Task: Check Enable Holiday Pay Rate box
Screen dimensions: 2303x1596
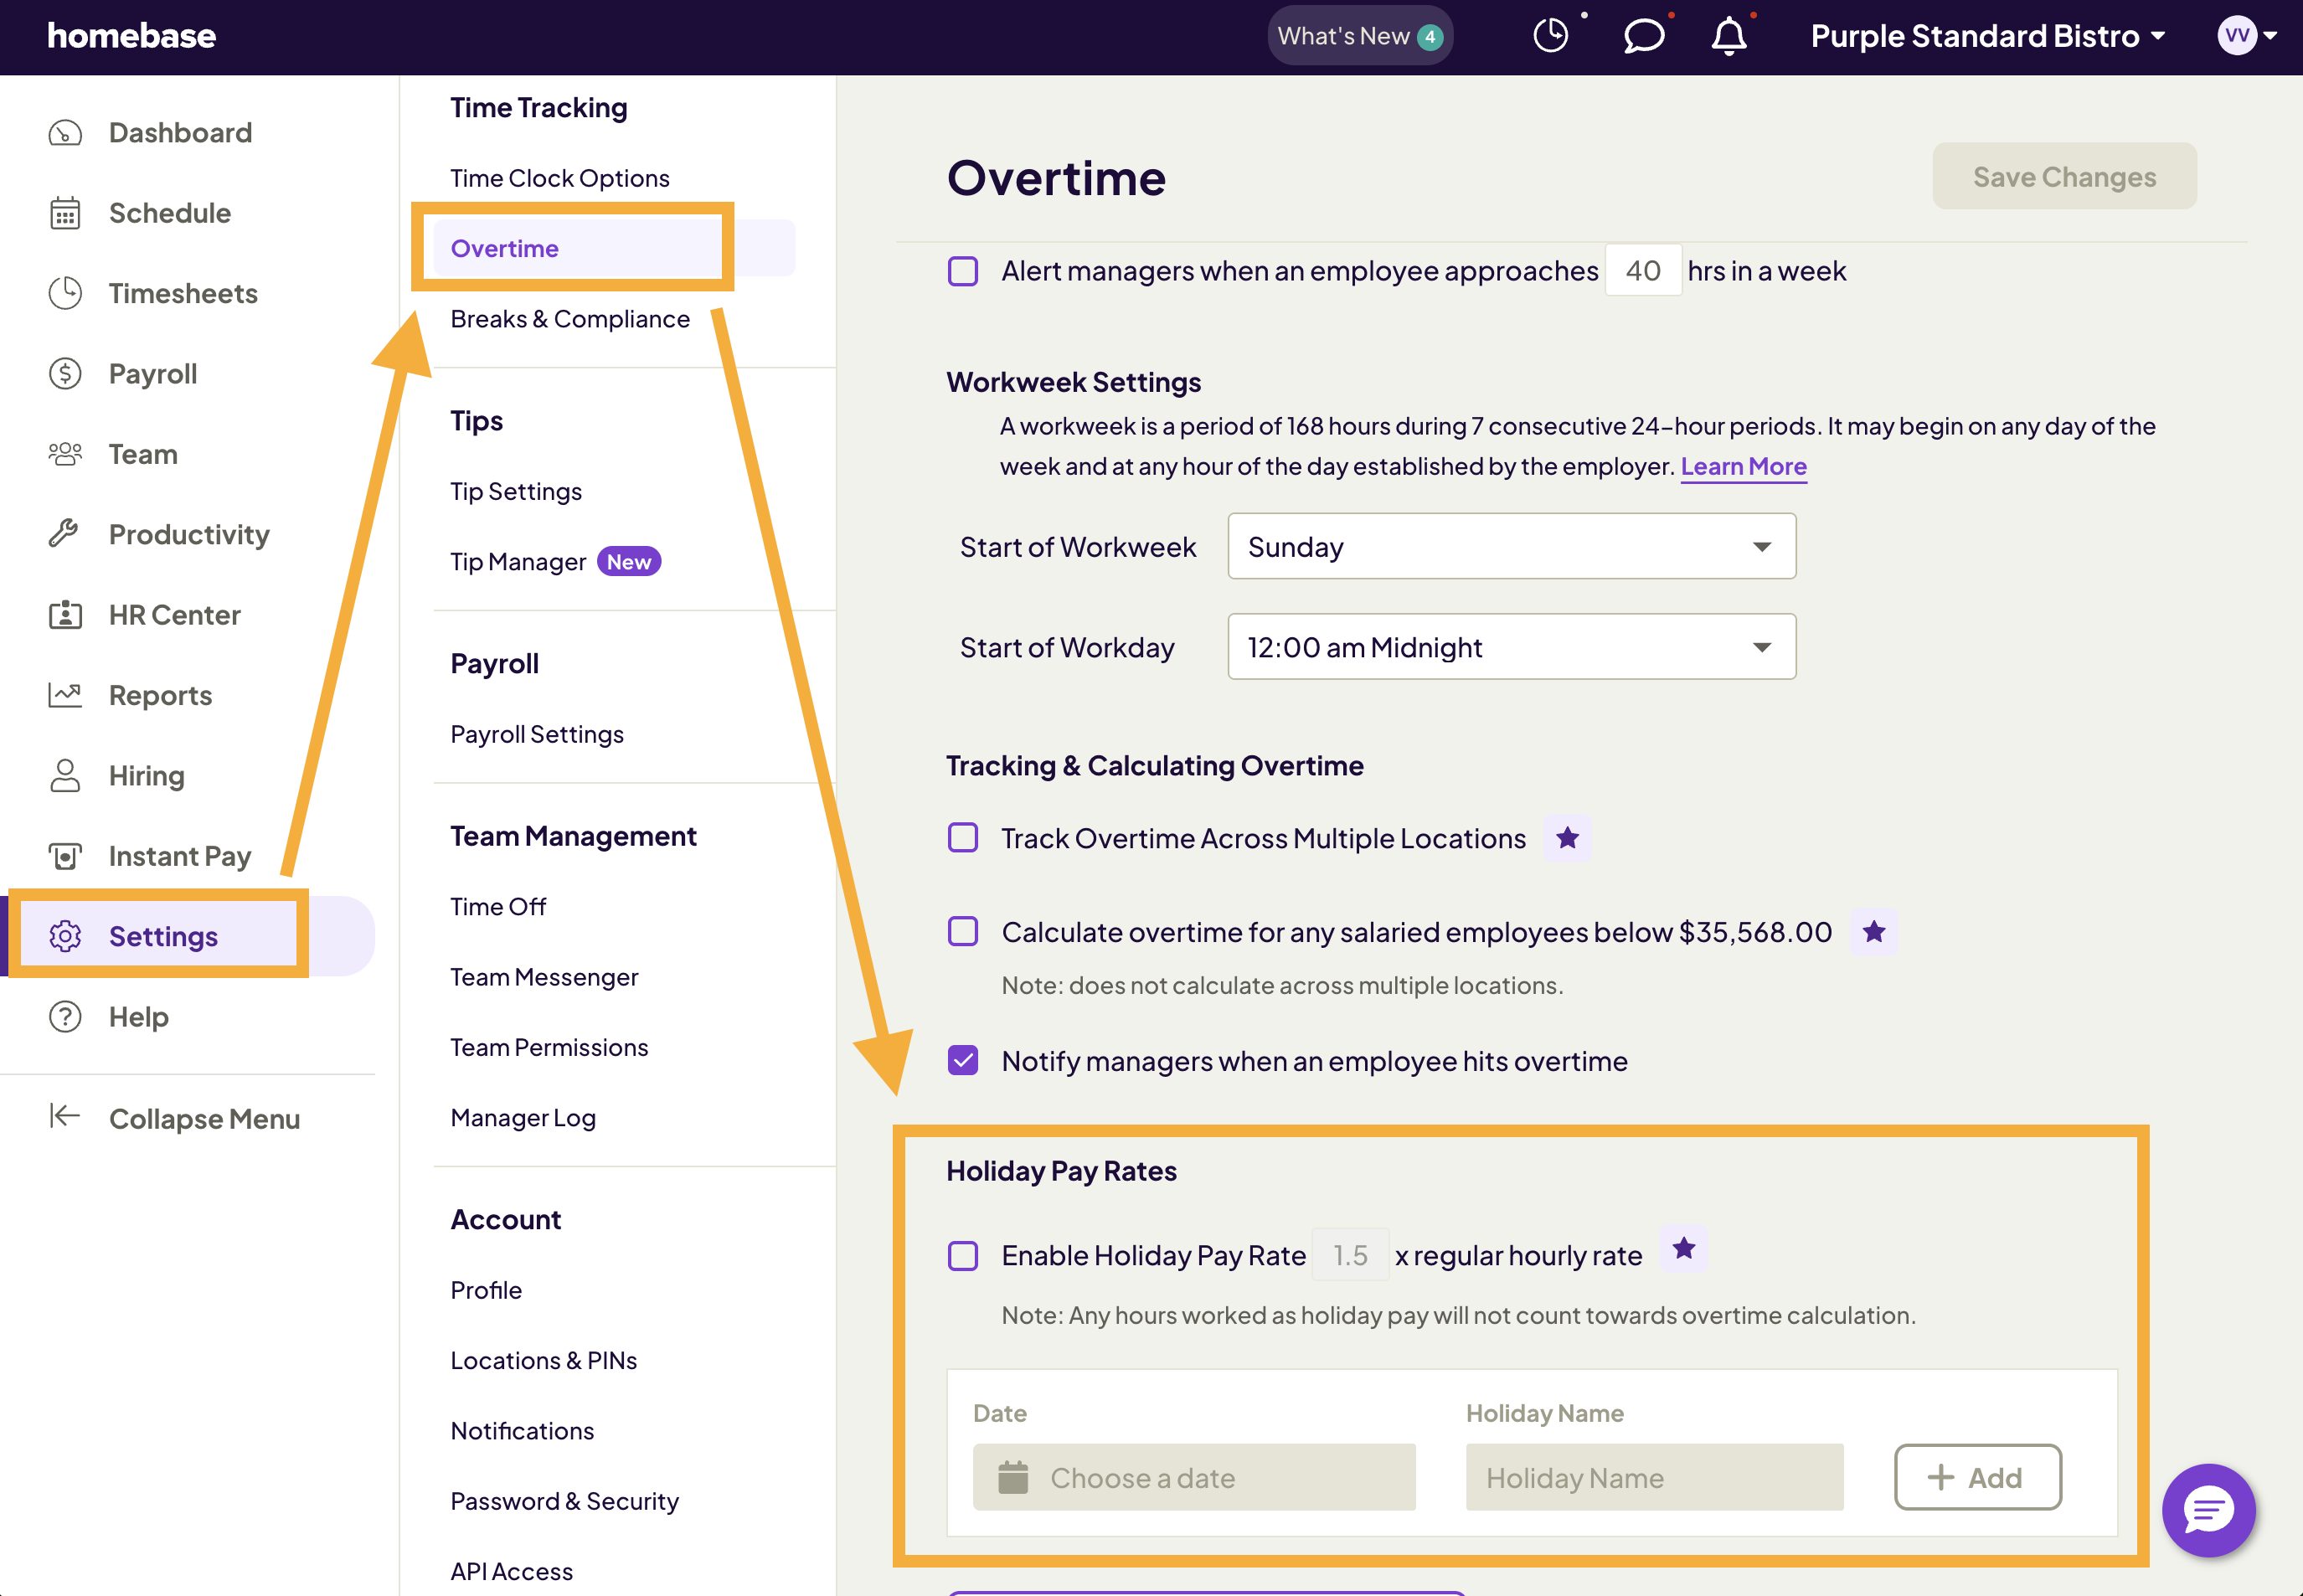Action: (963, 1255)
